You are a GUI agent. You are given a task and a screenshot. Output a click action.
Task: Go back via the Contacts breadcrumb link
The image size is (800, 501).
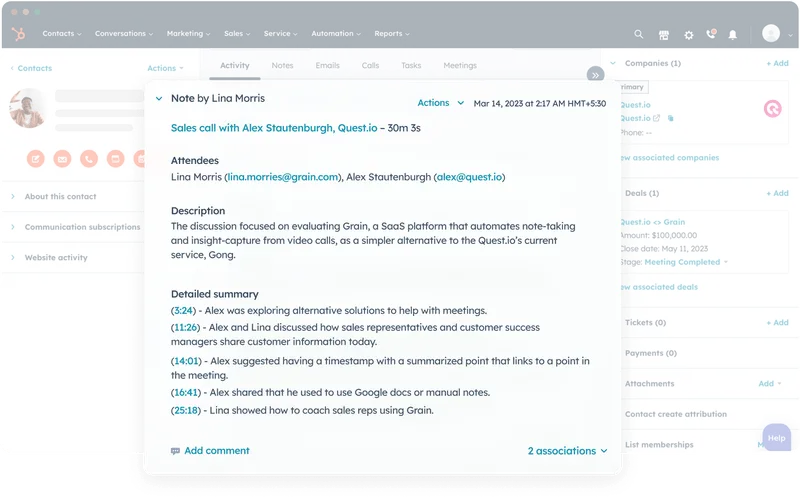pos(31,68)
